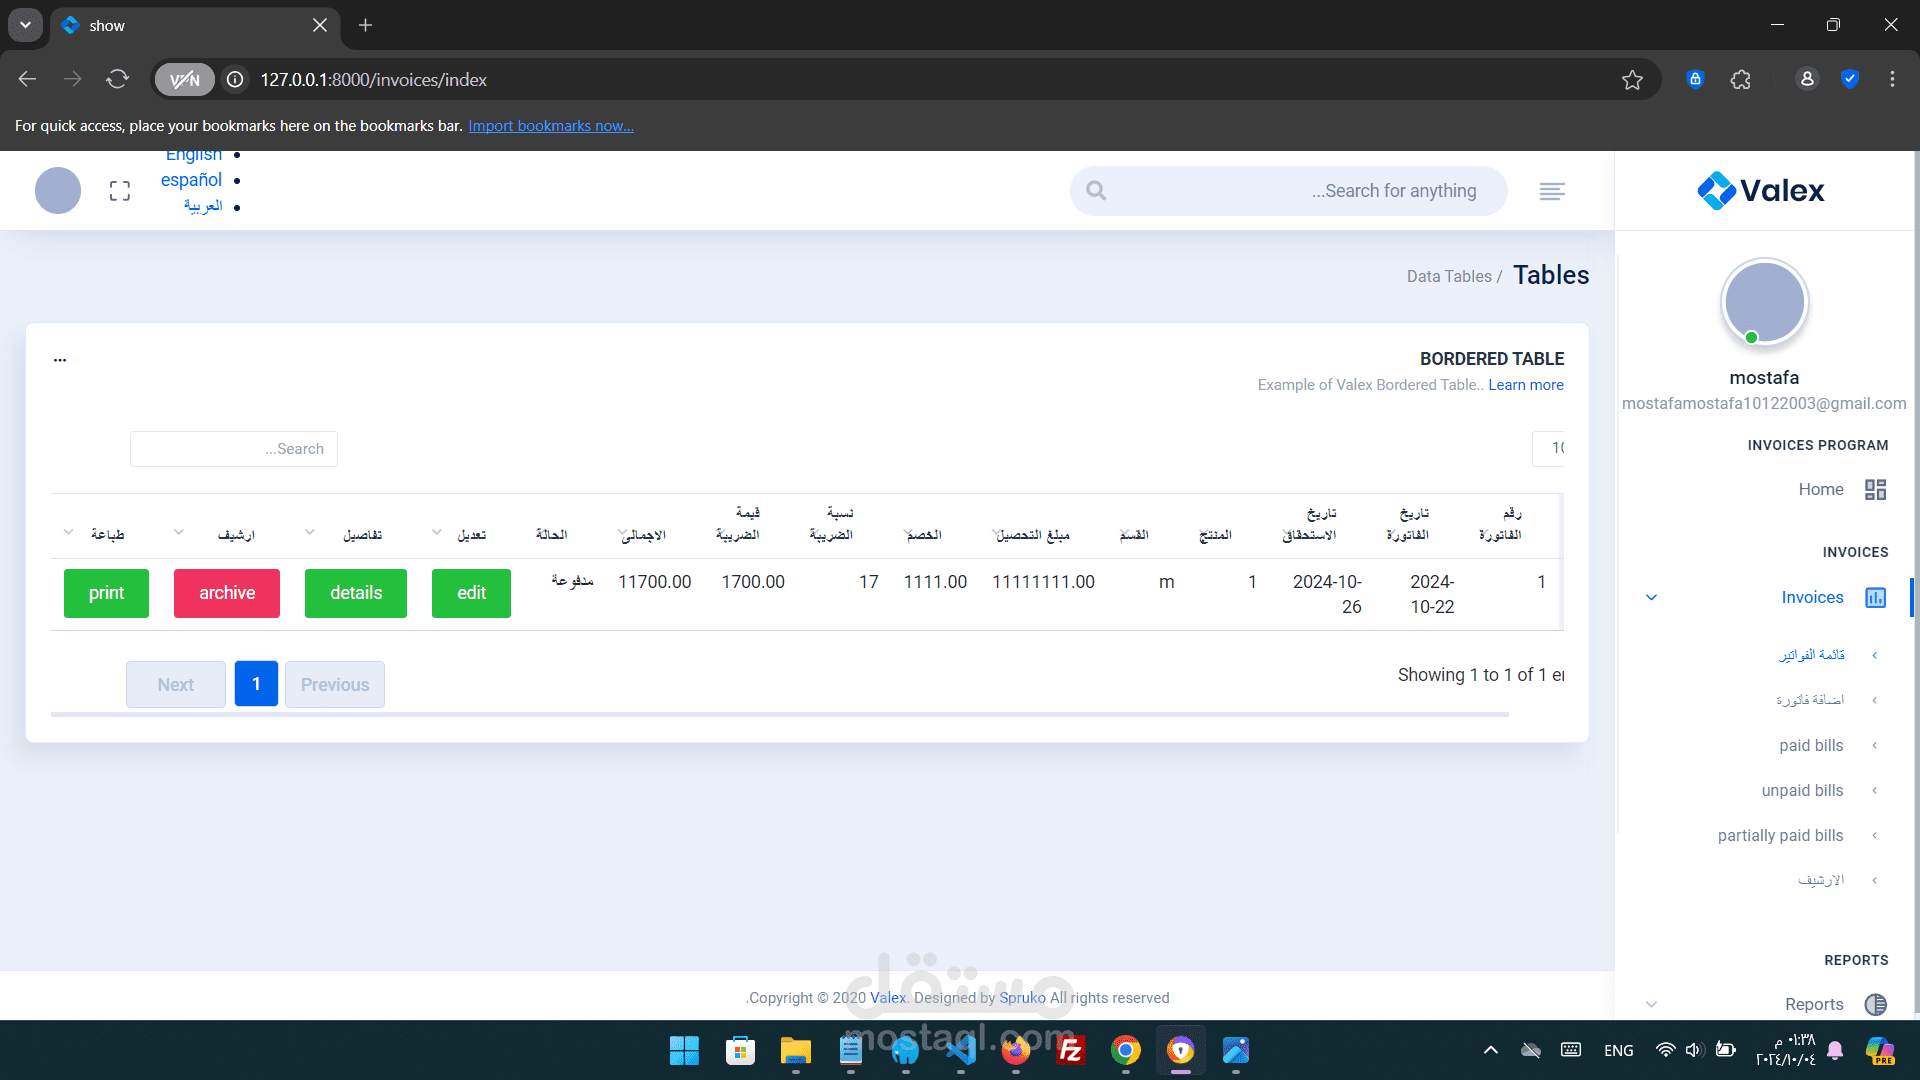The width and height of the screenshot is (1920, 1080).
Task: Click the Home dashboard grid icon
Action: pos(1875,489)
